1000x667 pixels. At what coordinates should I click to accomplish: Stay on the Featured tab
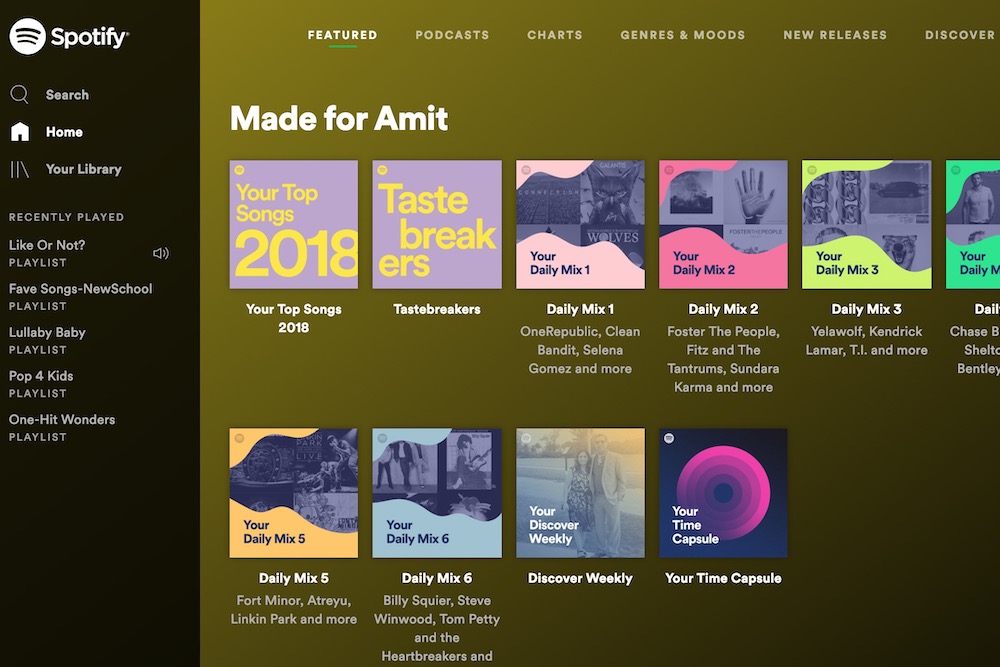coord(343,35)
